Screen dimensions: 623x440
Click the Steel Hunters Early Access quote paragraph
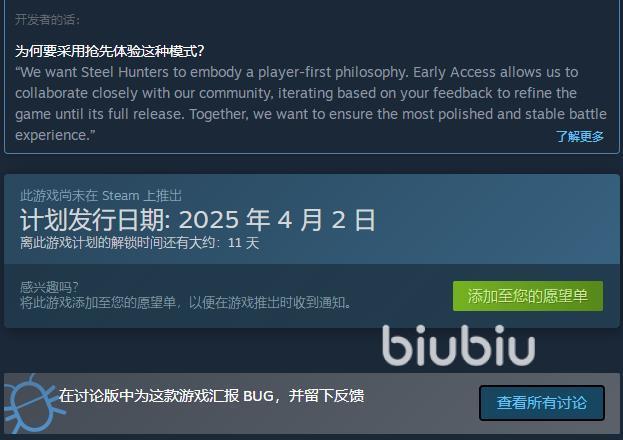pos(311,103)
